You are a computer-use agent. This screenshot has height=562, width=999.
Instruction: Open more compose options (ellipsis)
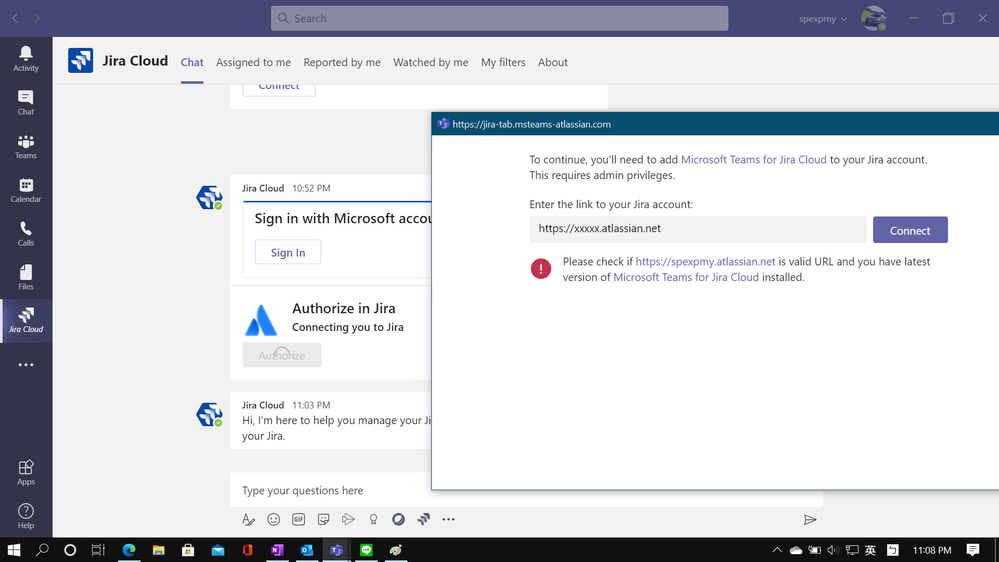tap(449, 519)
